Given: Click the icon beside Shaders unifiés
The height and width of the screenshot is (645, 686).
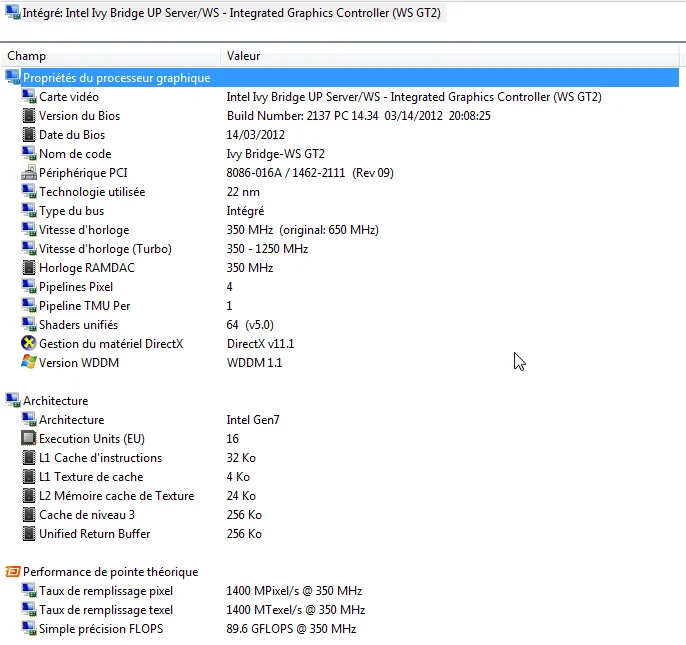Looking at the screenshot, I should pyautogui.click(x=29, y=324).
